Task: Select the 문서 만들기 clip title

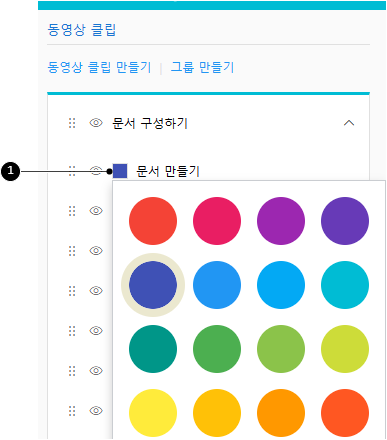Action: 168,171
